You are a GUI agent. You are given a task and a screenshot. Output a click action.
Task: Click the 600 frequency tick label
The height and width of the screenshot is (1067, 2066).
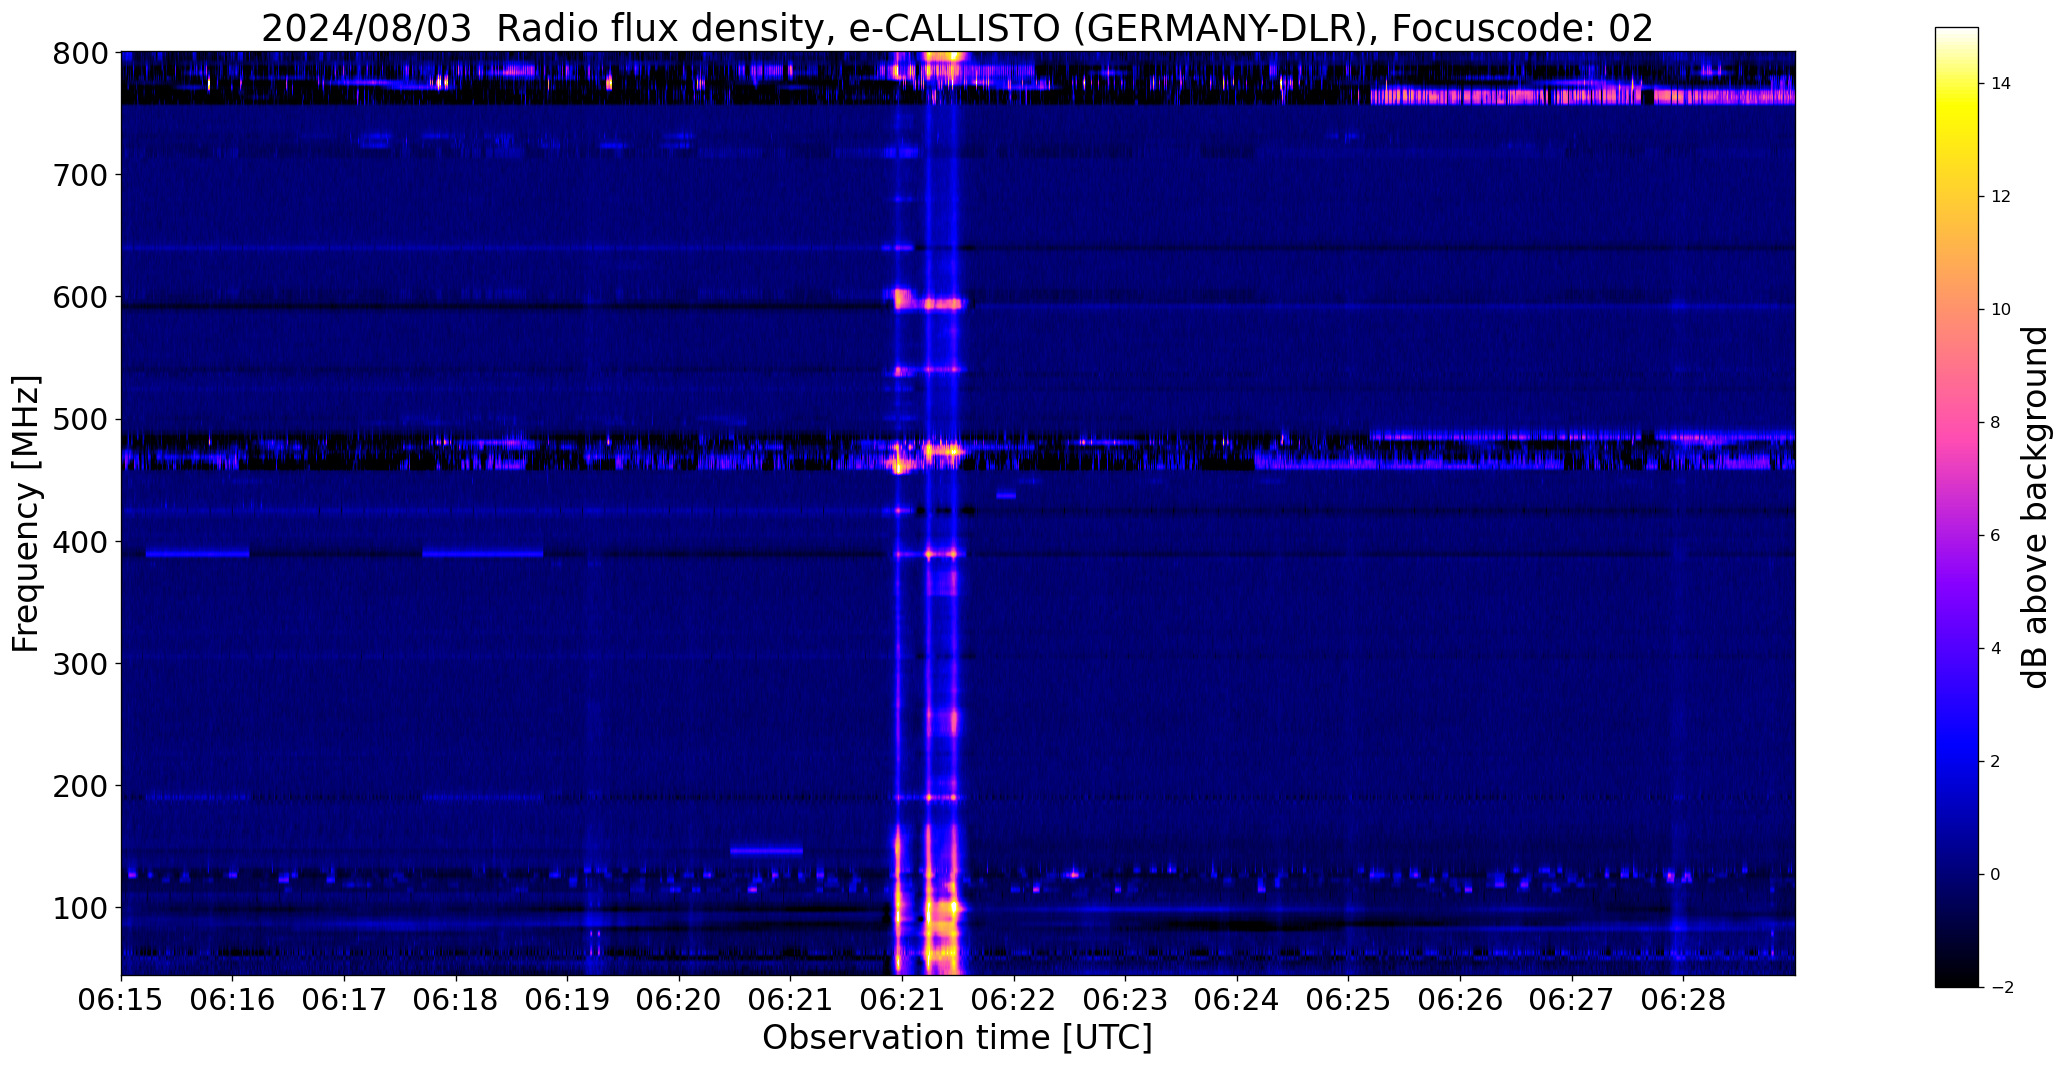(x=79, y=297)
